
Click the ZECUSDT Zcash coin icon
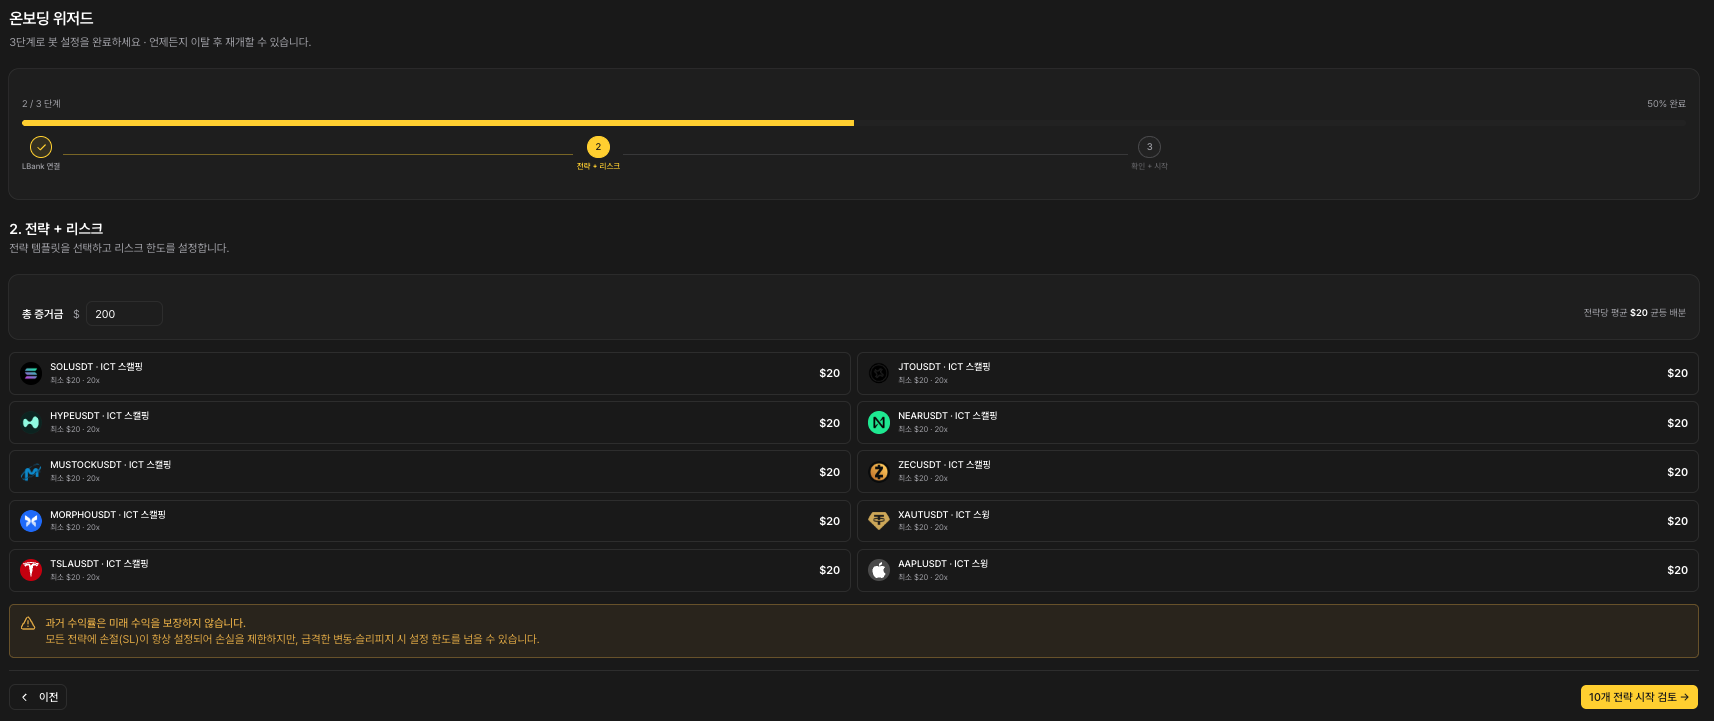click(x=879, y=472)
